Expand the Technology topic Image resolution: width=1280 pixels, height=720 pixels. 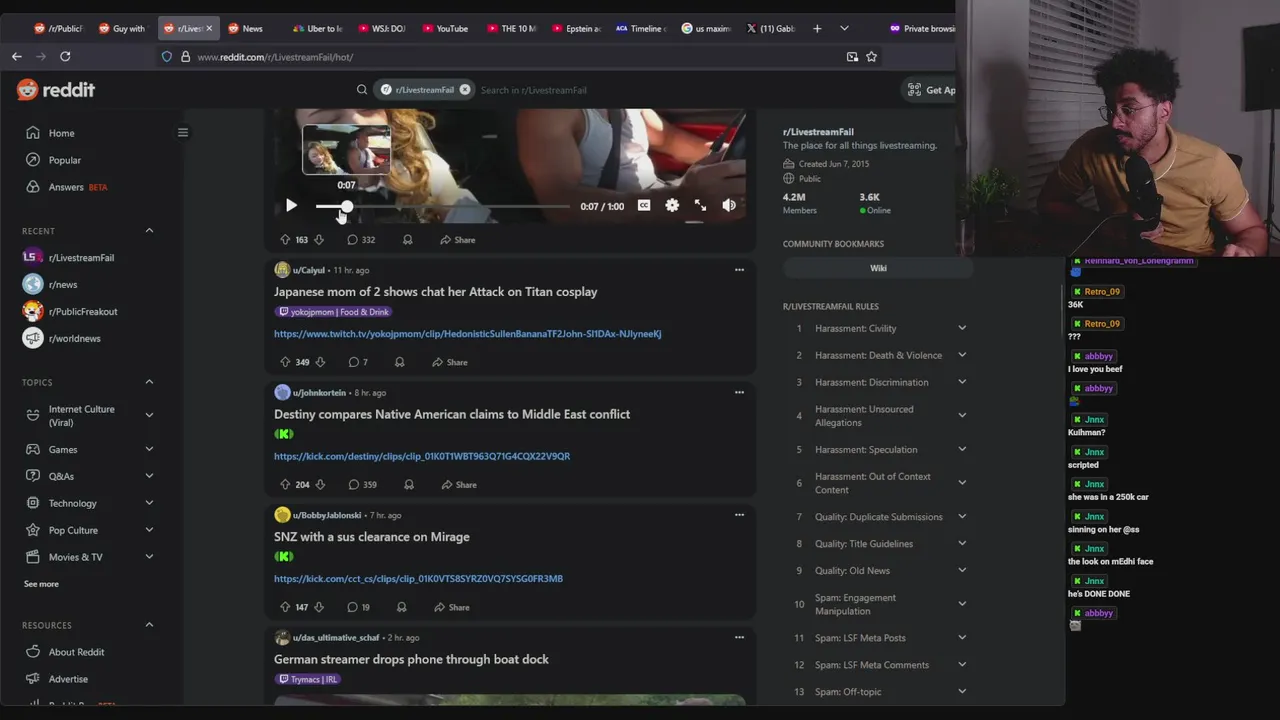pos(149,503)
